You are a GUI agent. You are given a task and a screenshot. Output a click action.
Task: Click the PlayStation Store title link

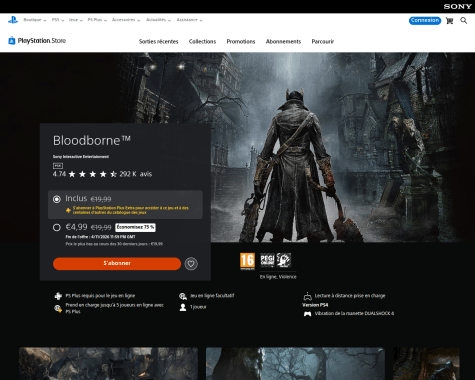pyautogui.click(x=42, y=41)
